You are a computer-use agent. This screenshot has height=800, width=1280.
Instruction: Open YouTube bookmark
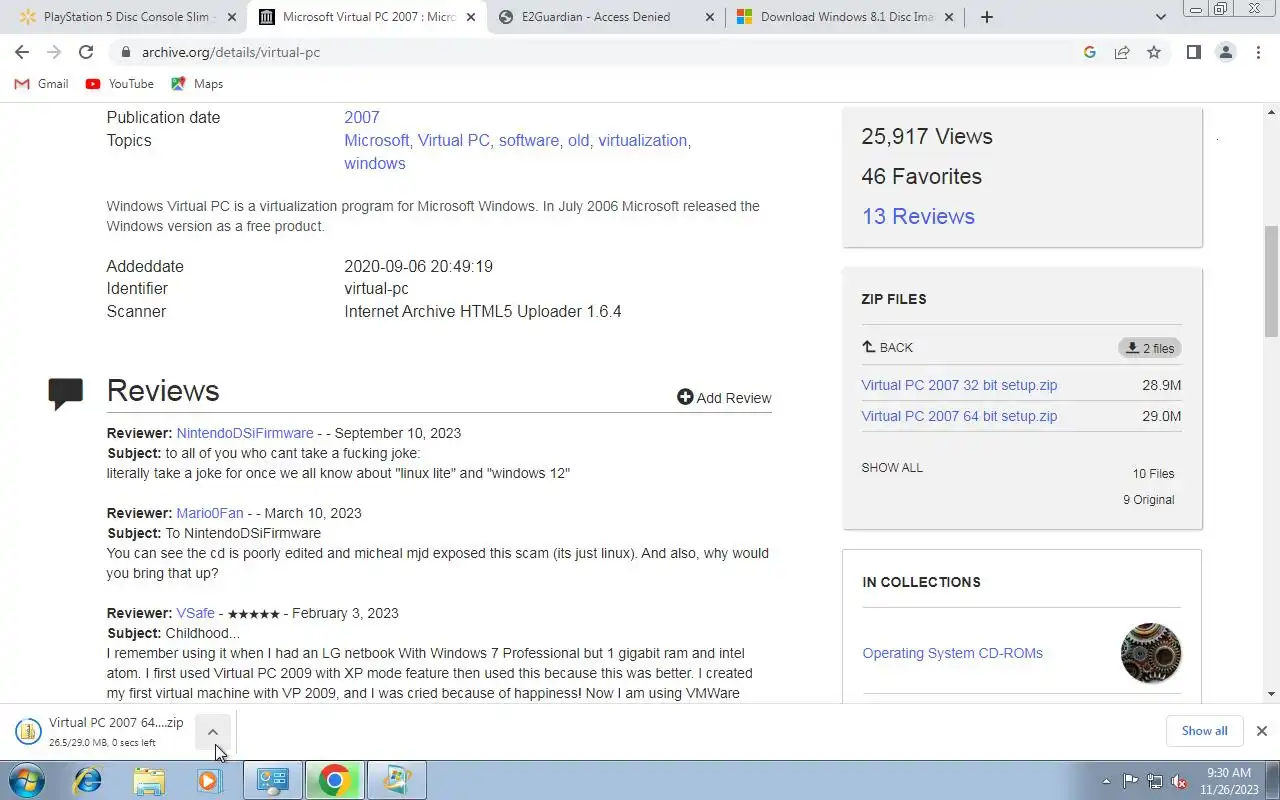pyautogui.click(x=120, y=84)
